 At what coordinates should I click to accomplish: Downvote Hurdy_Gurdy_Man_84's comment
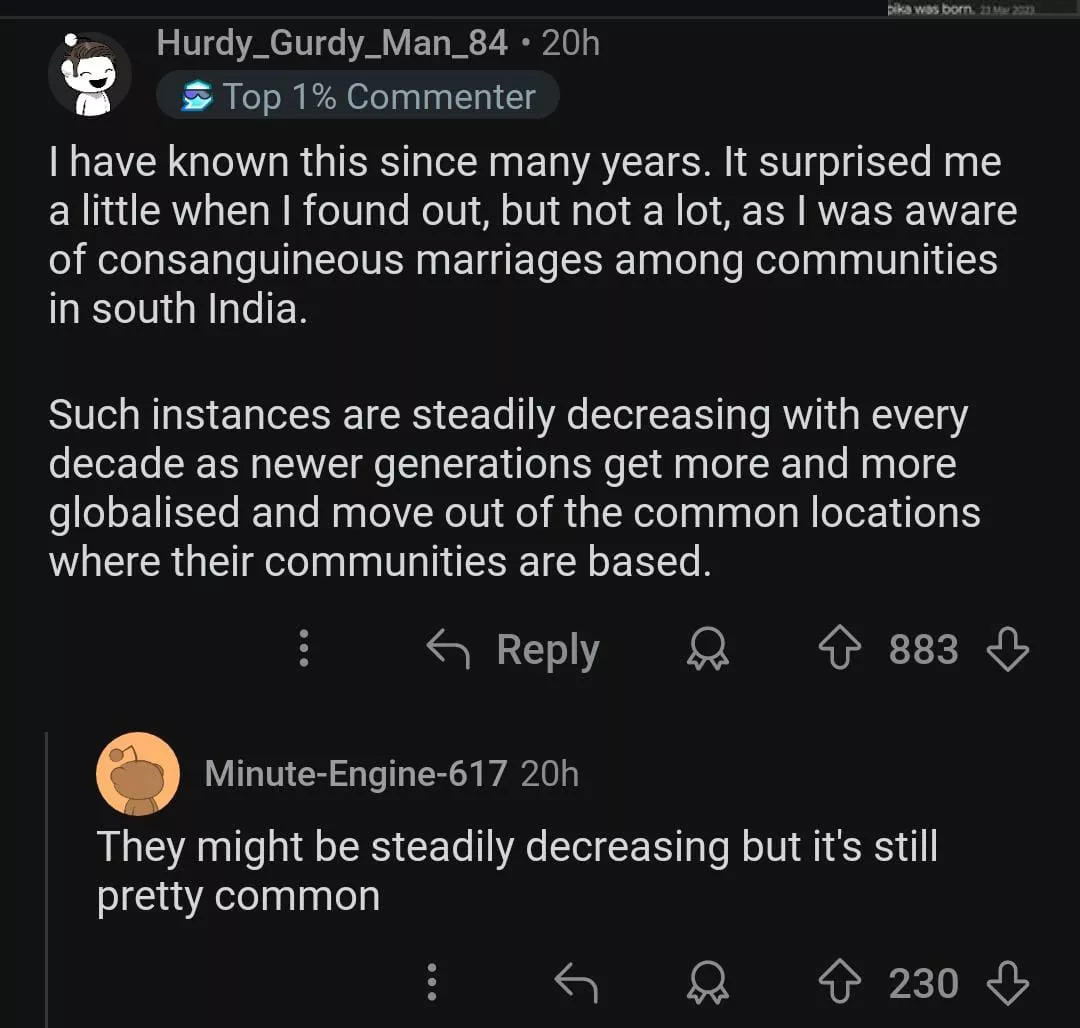1007,651
